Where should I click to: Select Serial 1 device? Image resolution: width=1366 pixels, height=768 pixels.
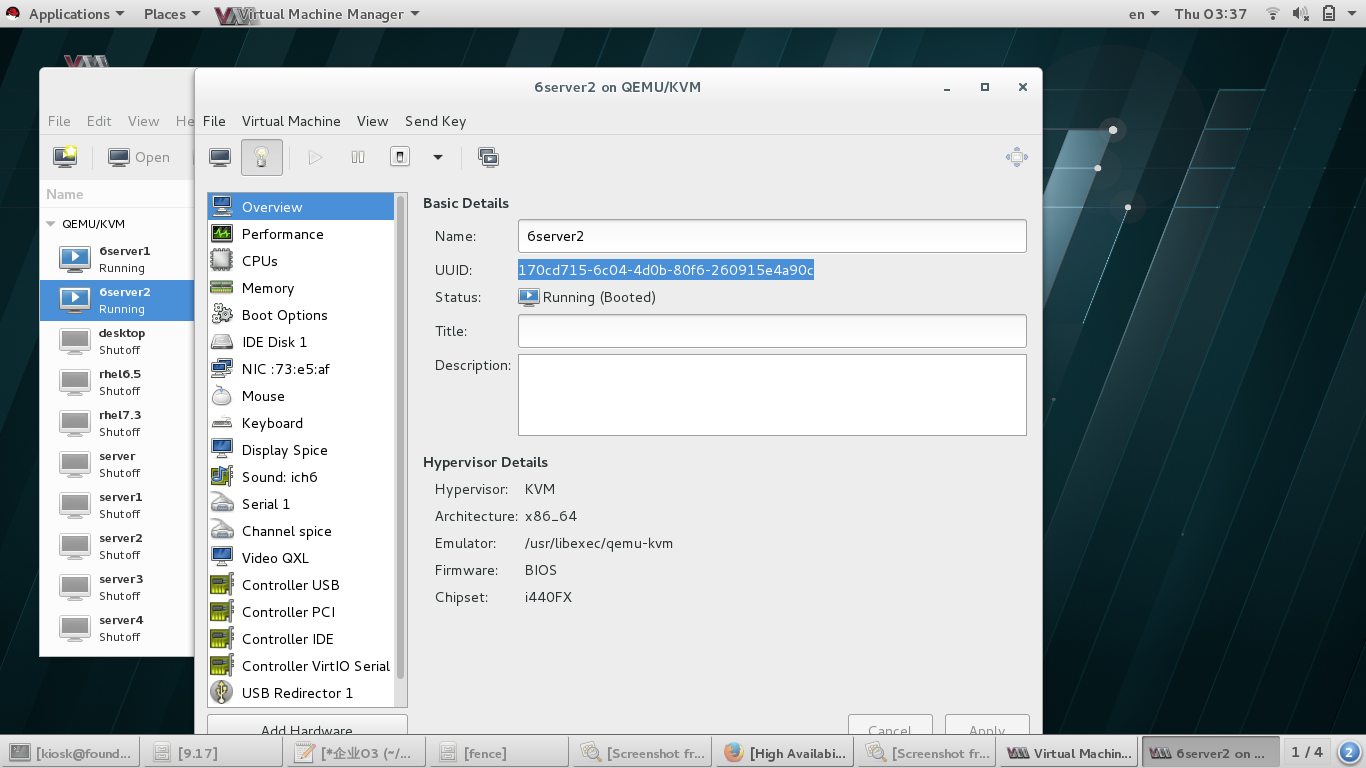click(x=301, y=504)
